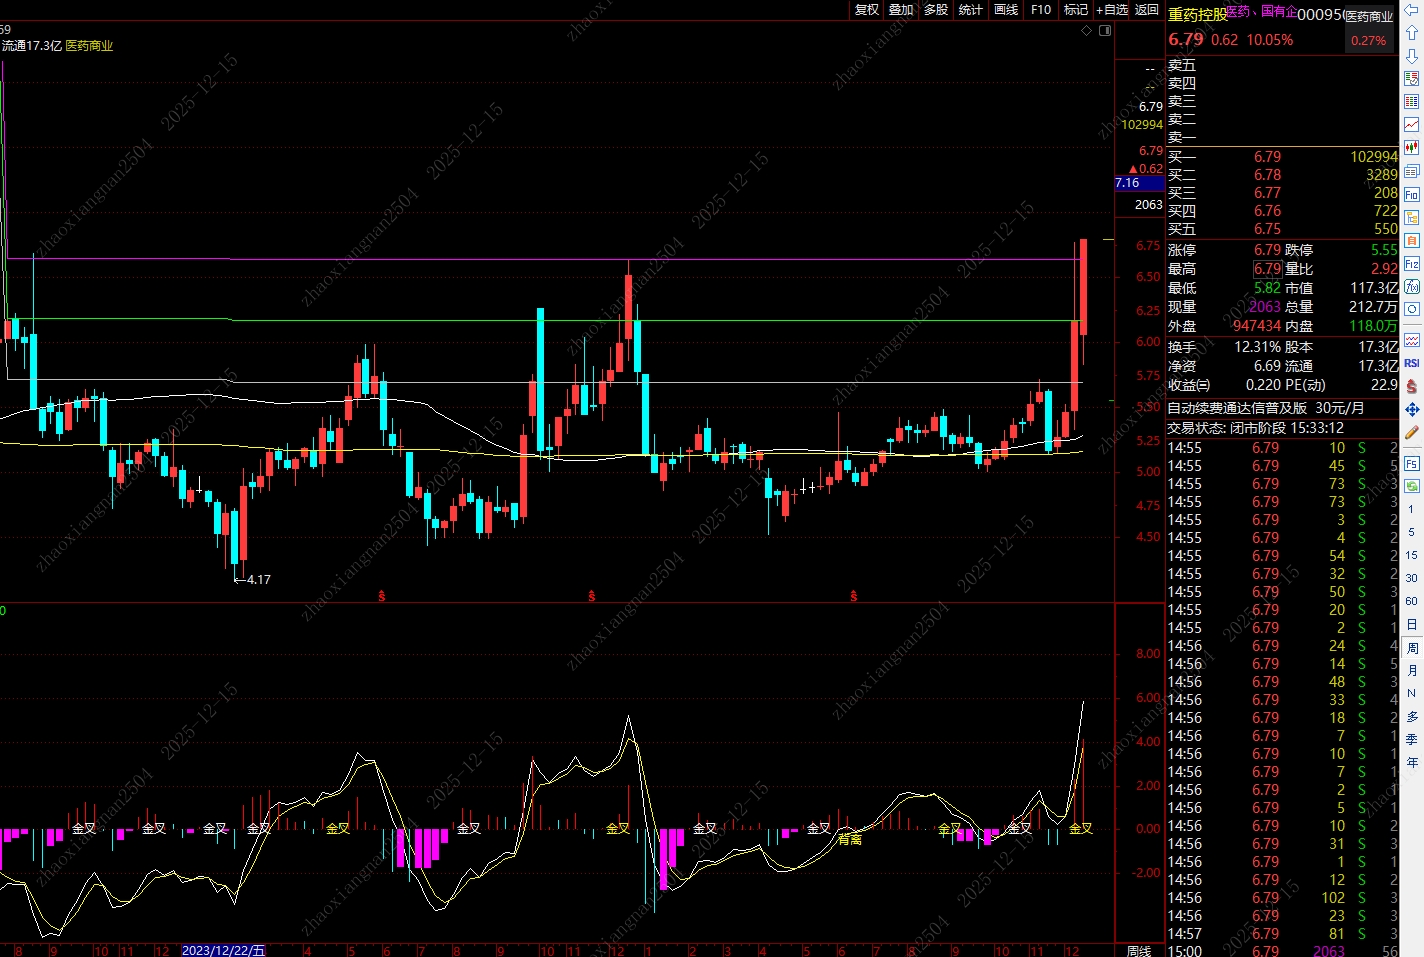Open the f(x) formula icon
The image size is (1424, 957).
pyautogui.click(x=1411, y=286)
